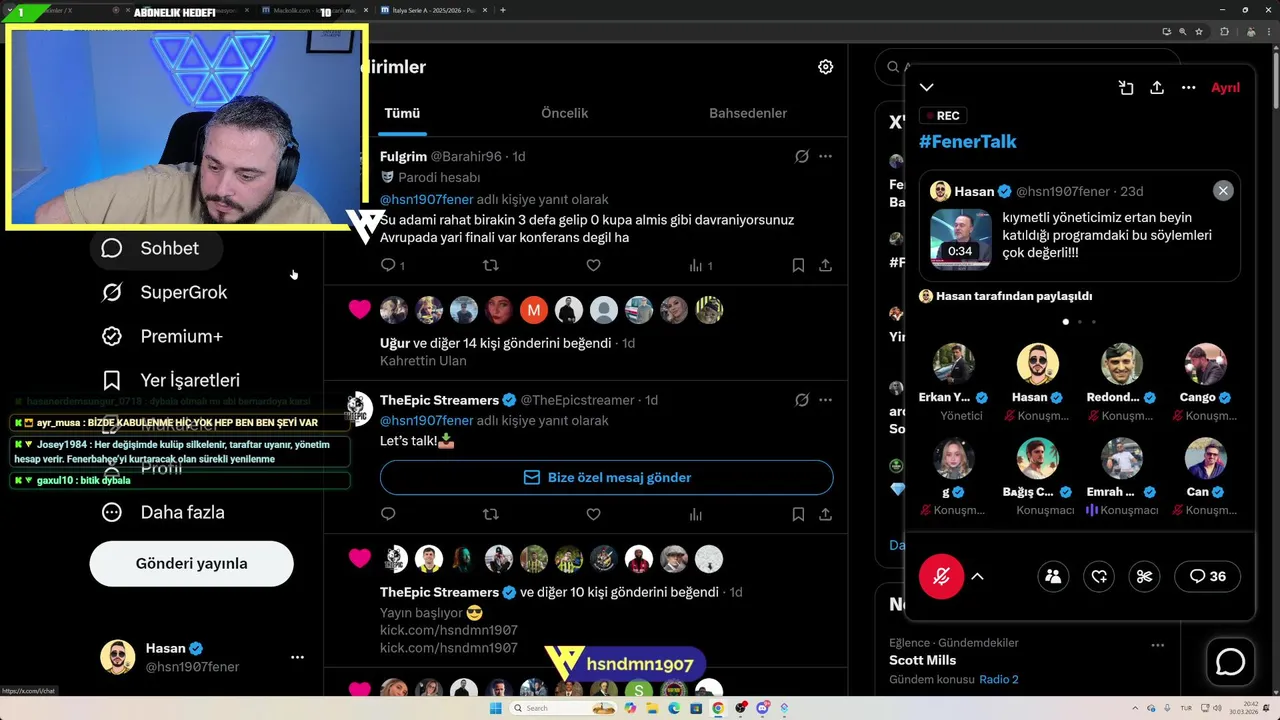Reply to TheEpic Streamers Let's talk post
Viewport: 1280px width, 720px height.
pos(389,514)
